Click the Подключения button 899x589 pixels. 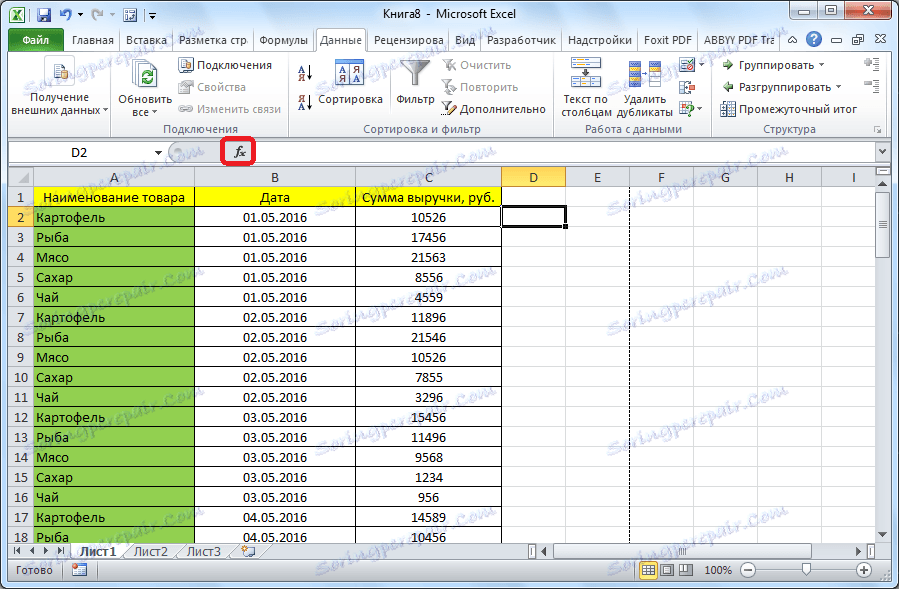pyautogui.click(x=225, y=65)
